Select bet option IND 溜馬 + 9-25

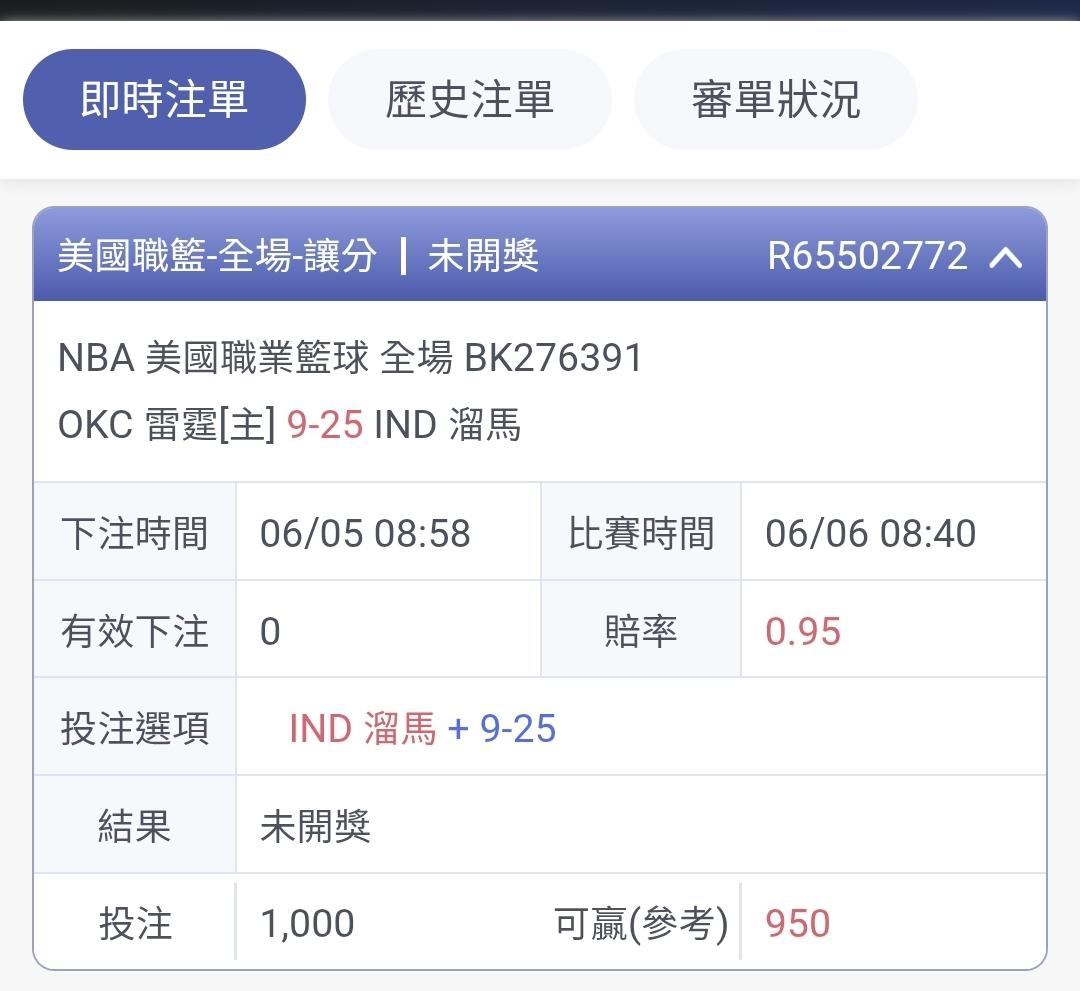tap(422, 729)
